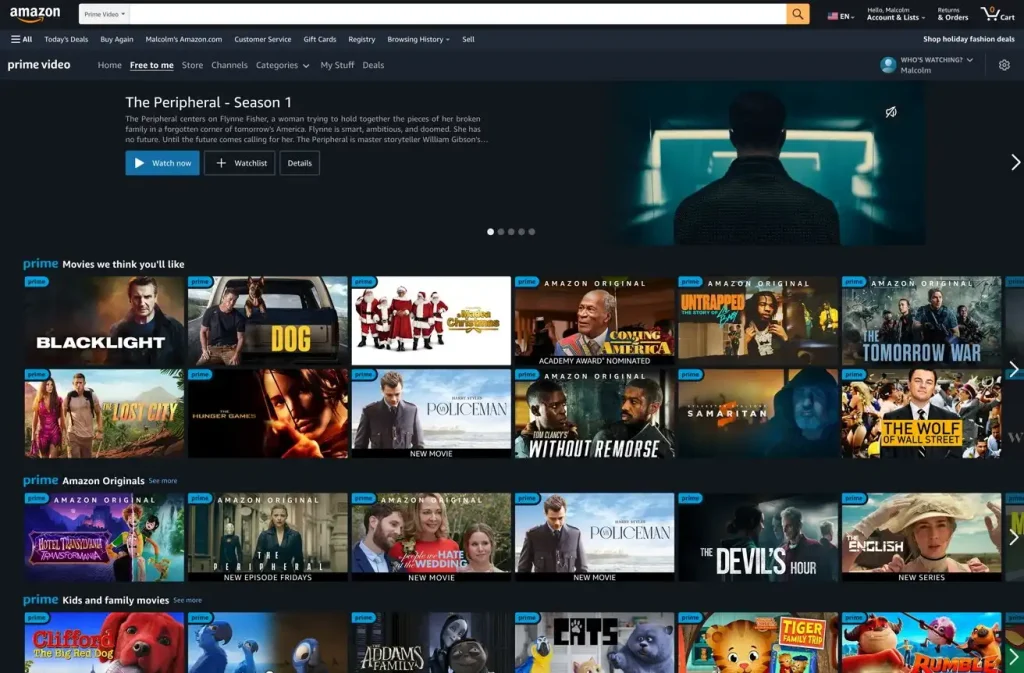Screen dimensions: 1024x673
Task: Click the Registry link
Action: [x=362, y=39]
